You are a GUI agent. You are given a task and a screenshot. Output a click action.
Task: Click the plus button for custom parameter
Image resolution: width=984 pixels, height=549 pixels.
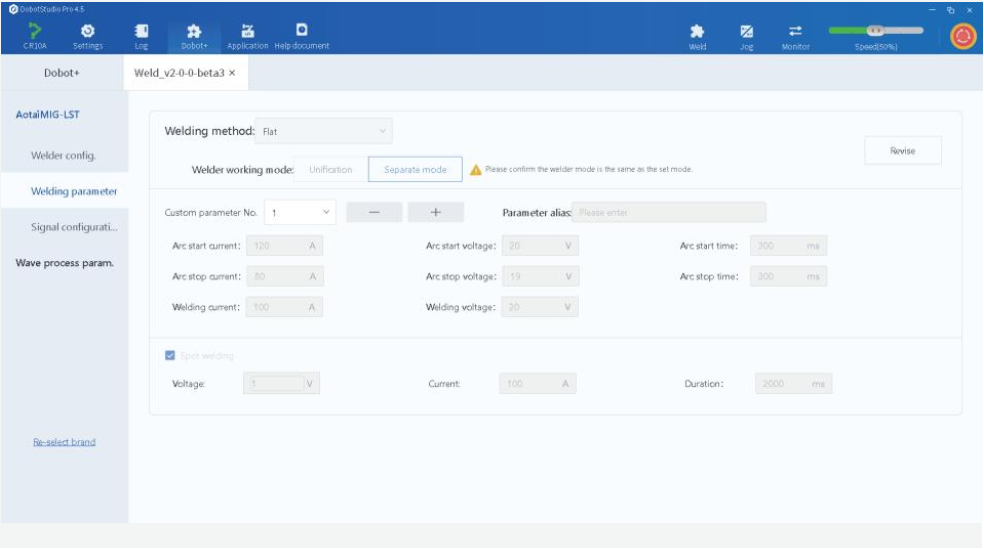pyautogui.click(x=436, y=212)
